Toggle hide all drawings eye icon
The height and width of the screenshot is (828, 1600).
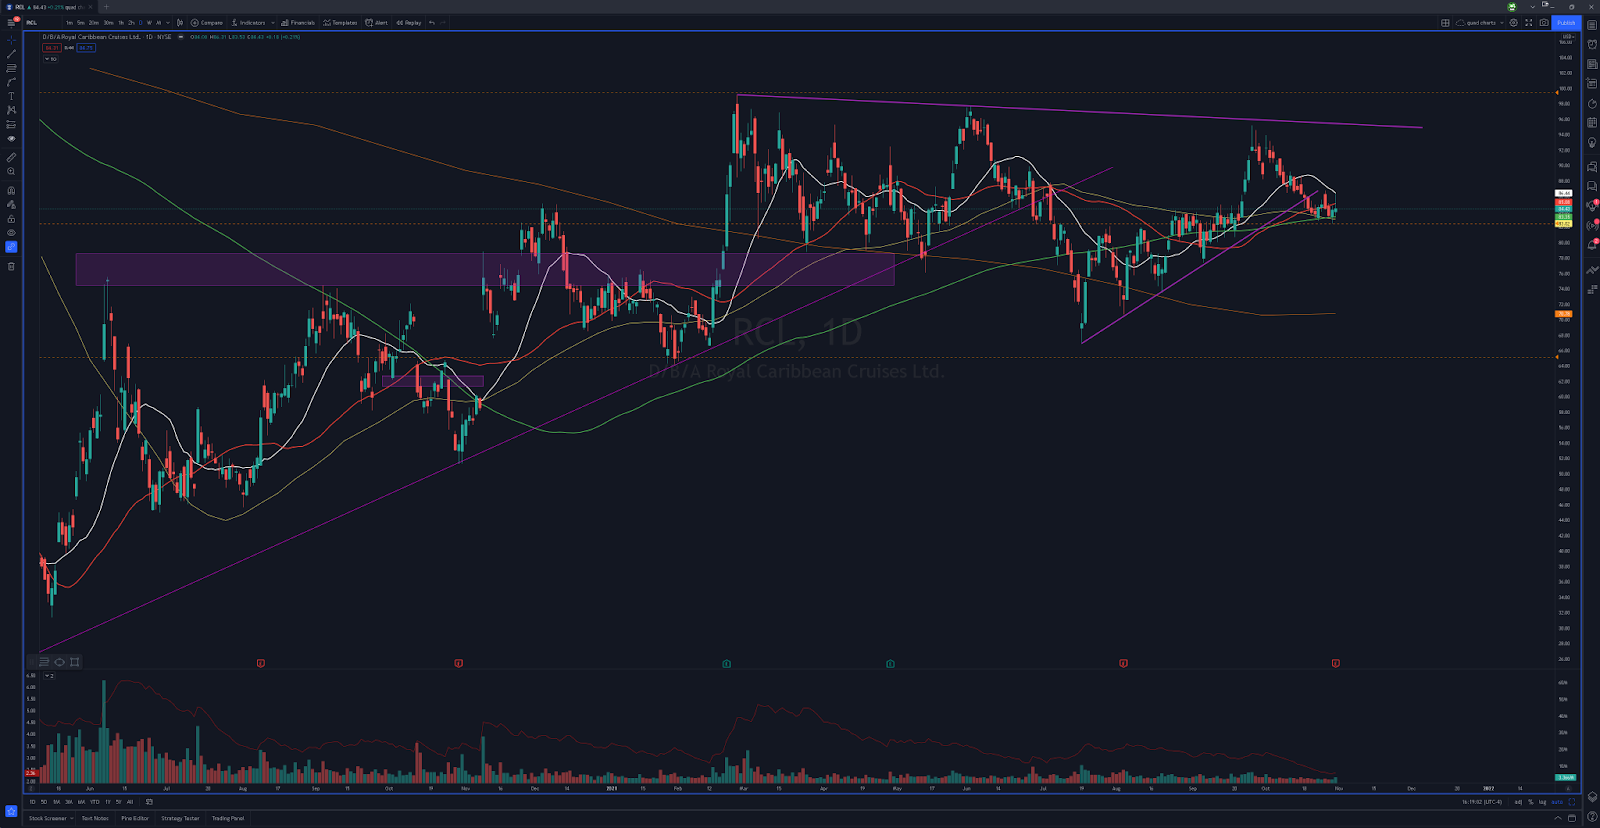11,232
